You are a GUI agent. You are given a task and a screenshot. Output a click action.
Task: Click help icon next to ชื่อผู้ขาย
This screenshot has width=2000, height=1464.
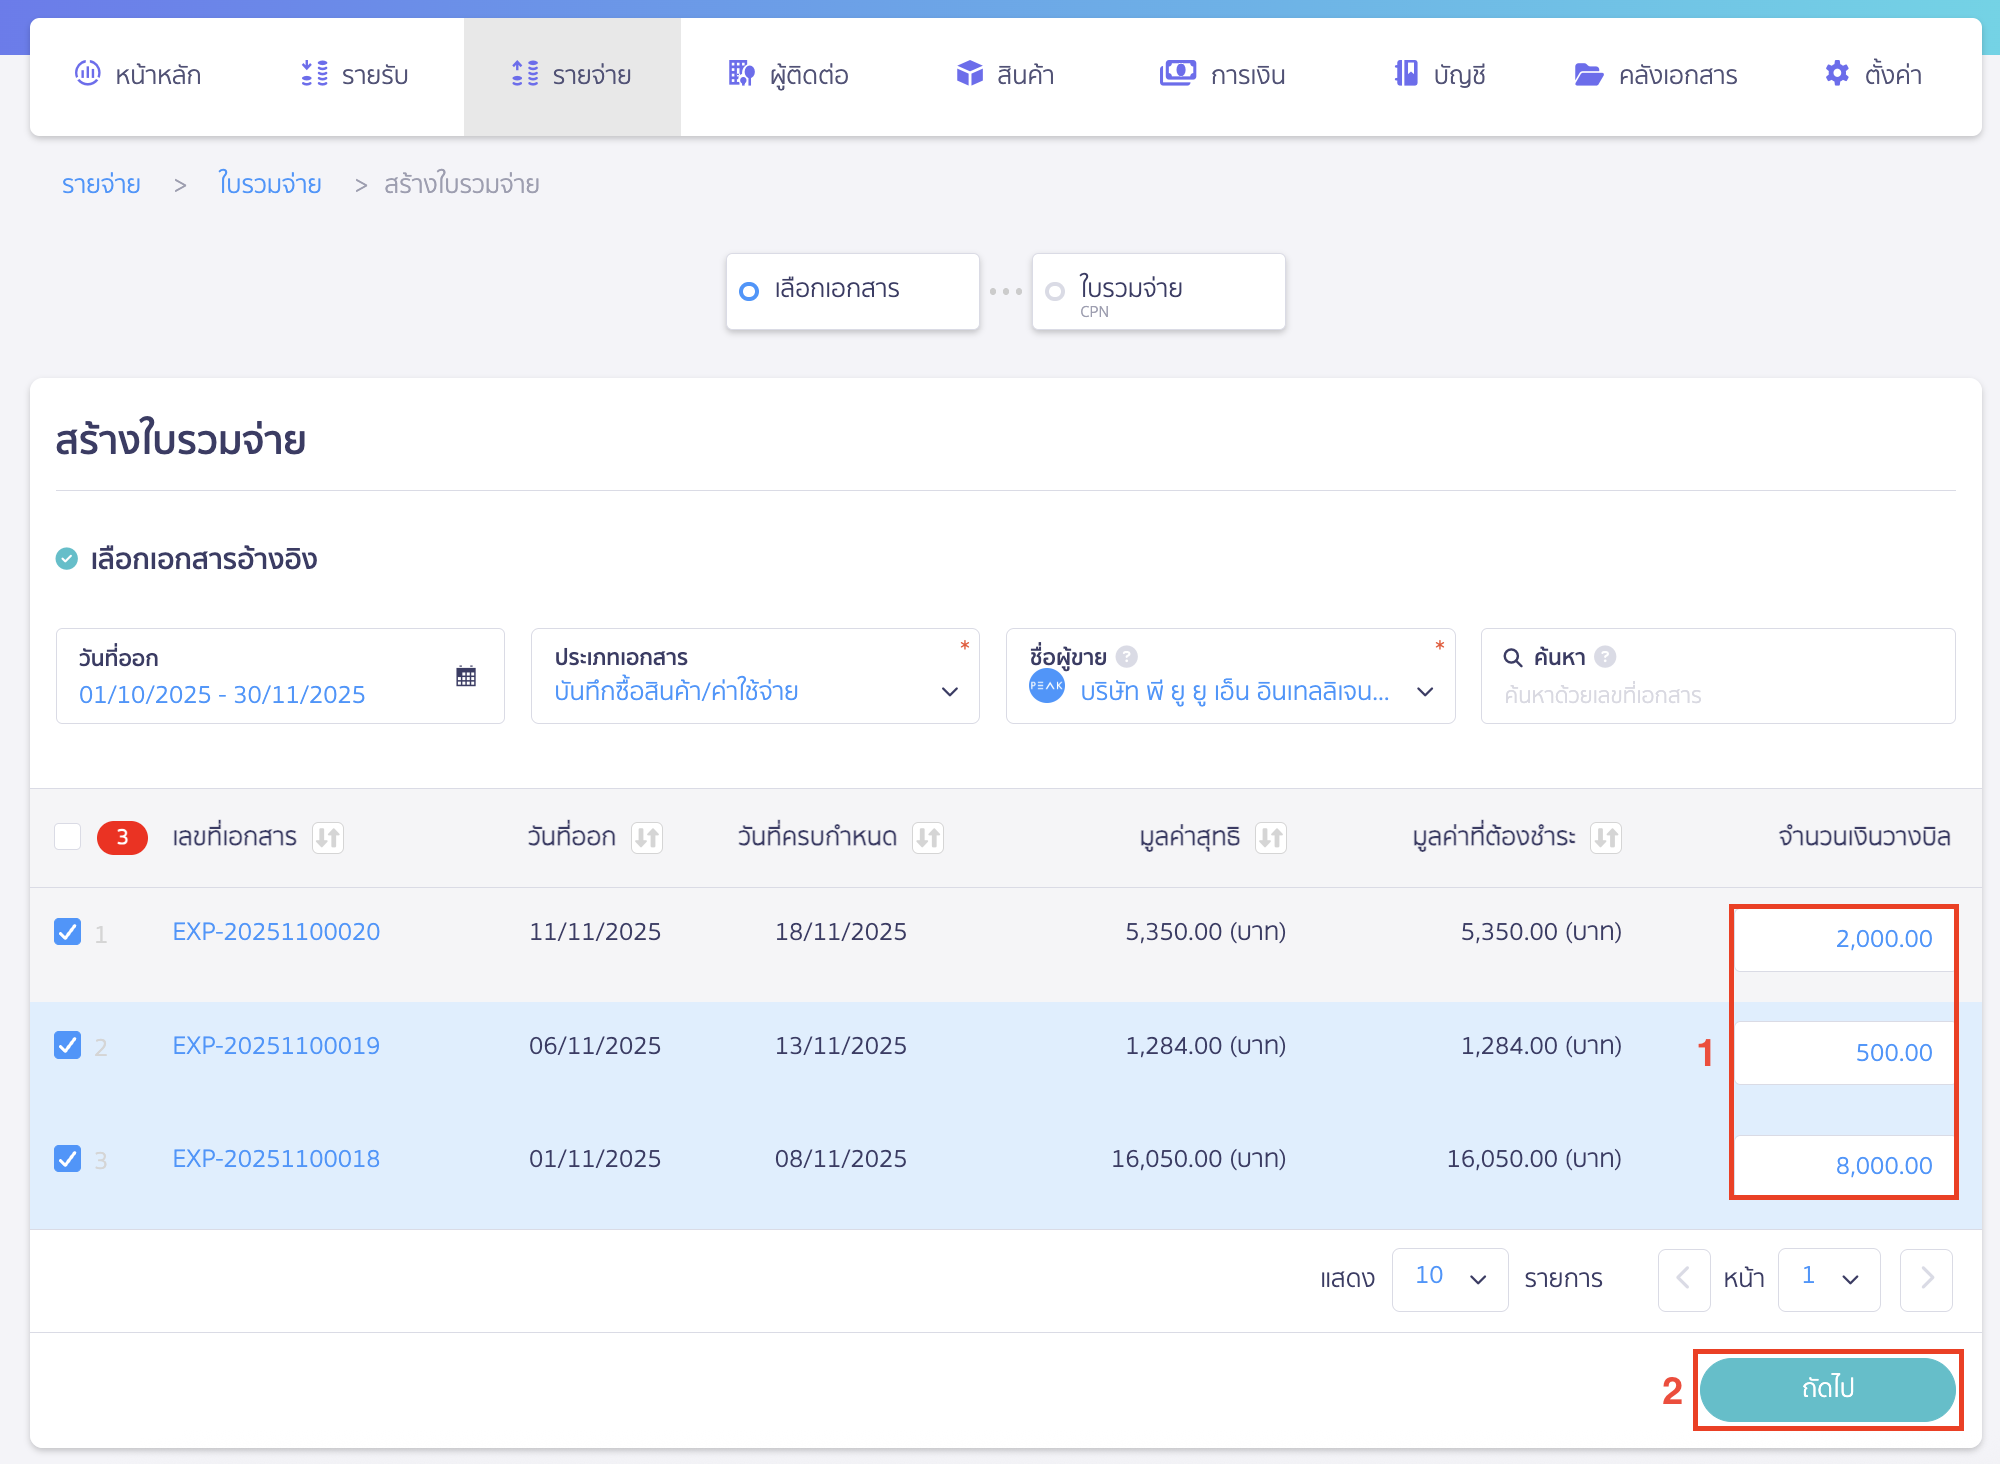pos(1127,657)
